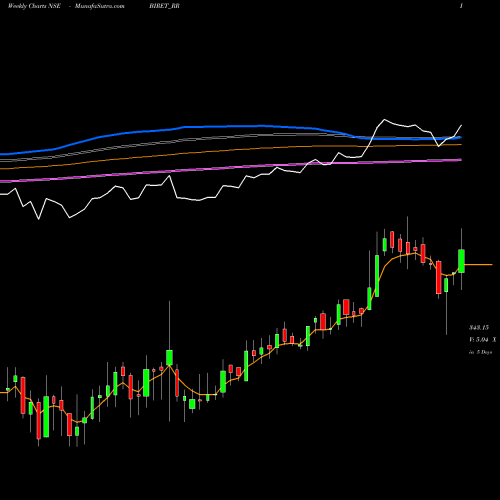The image size is (500, 500).
Task: Click the orange current-price line beside the last candle
Action: (x=478, y=265)
